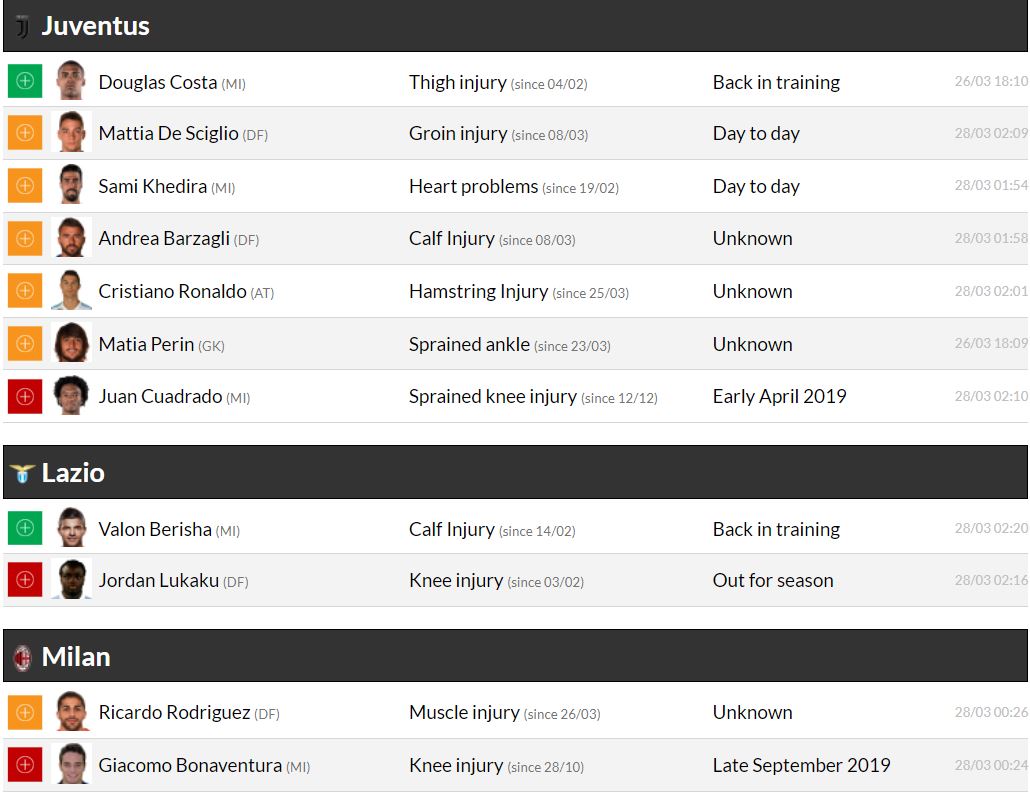Click red status icon beside Jordan Lukaku
The width and height of the screenshot is (1030, 794).
(x=25, y=580)
